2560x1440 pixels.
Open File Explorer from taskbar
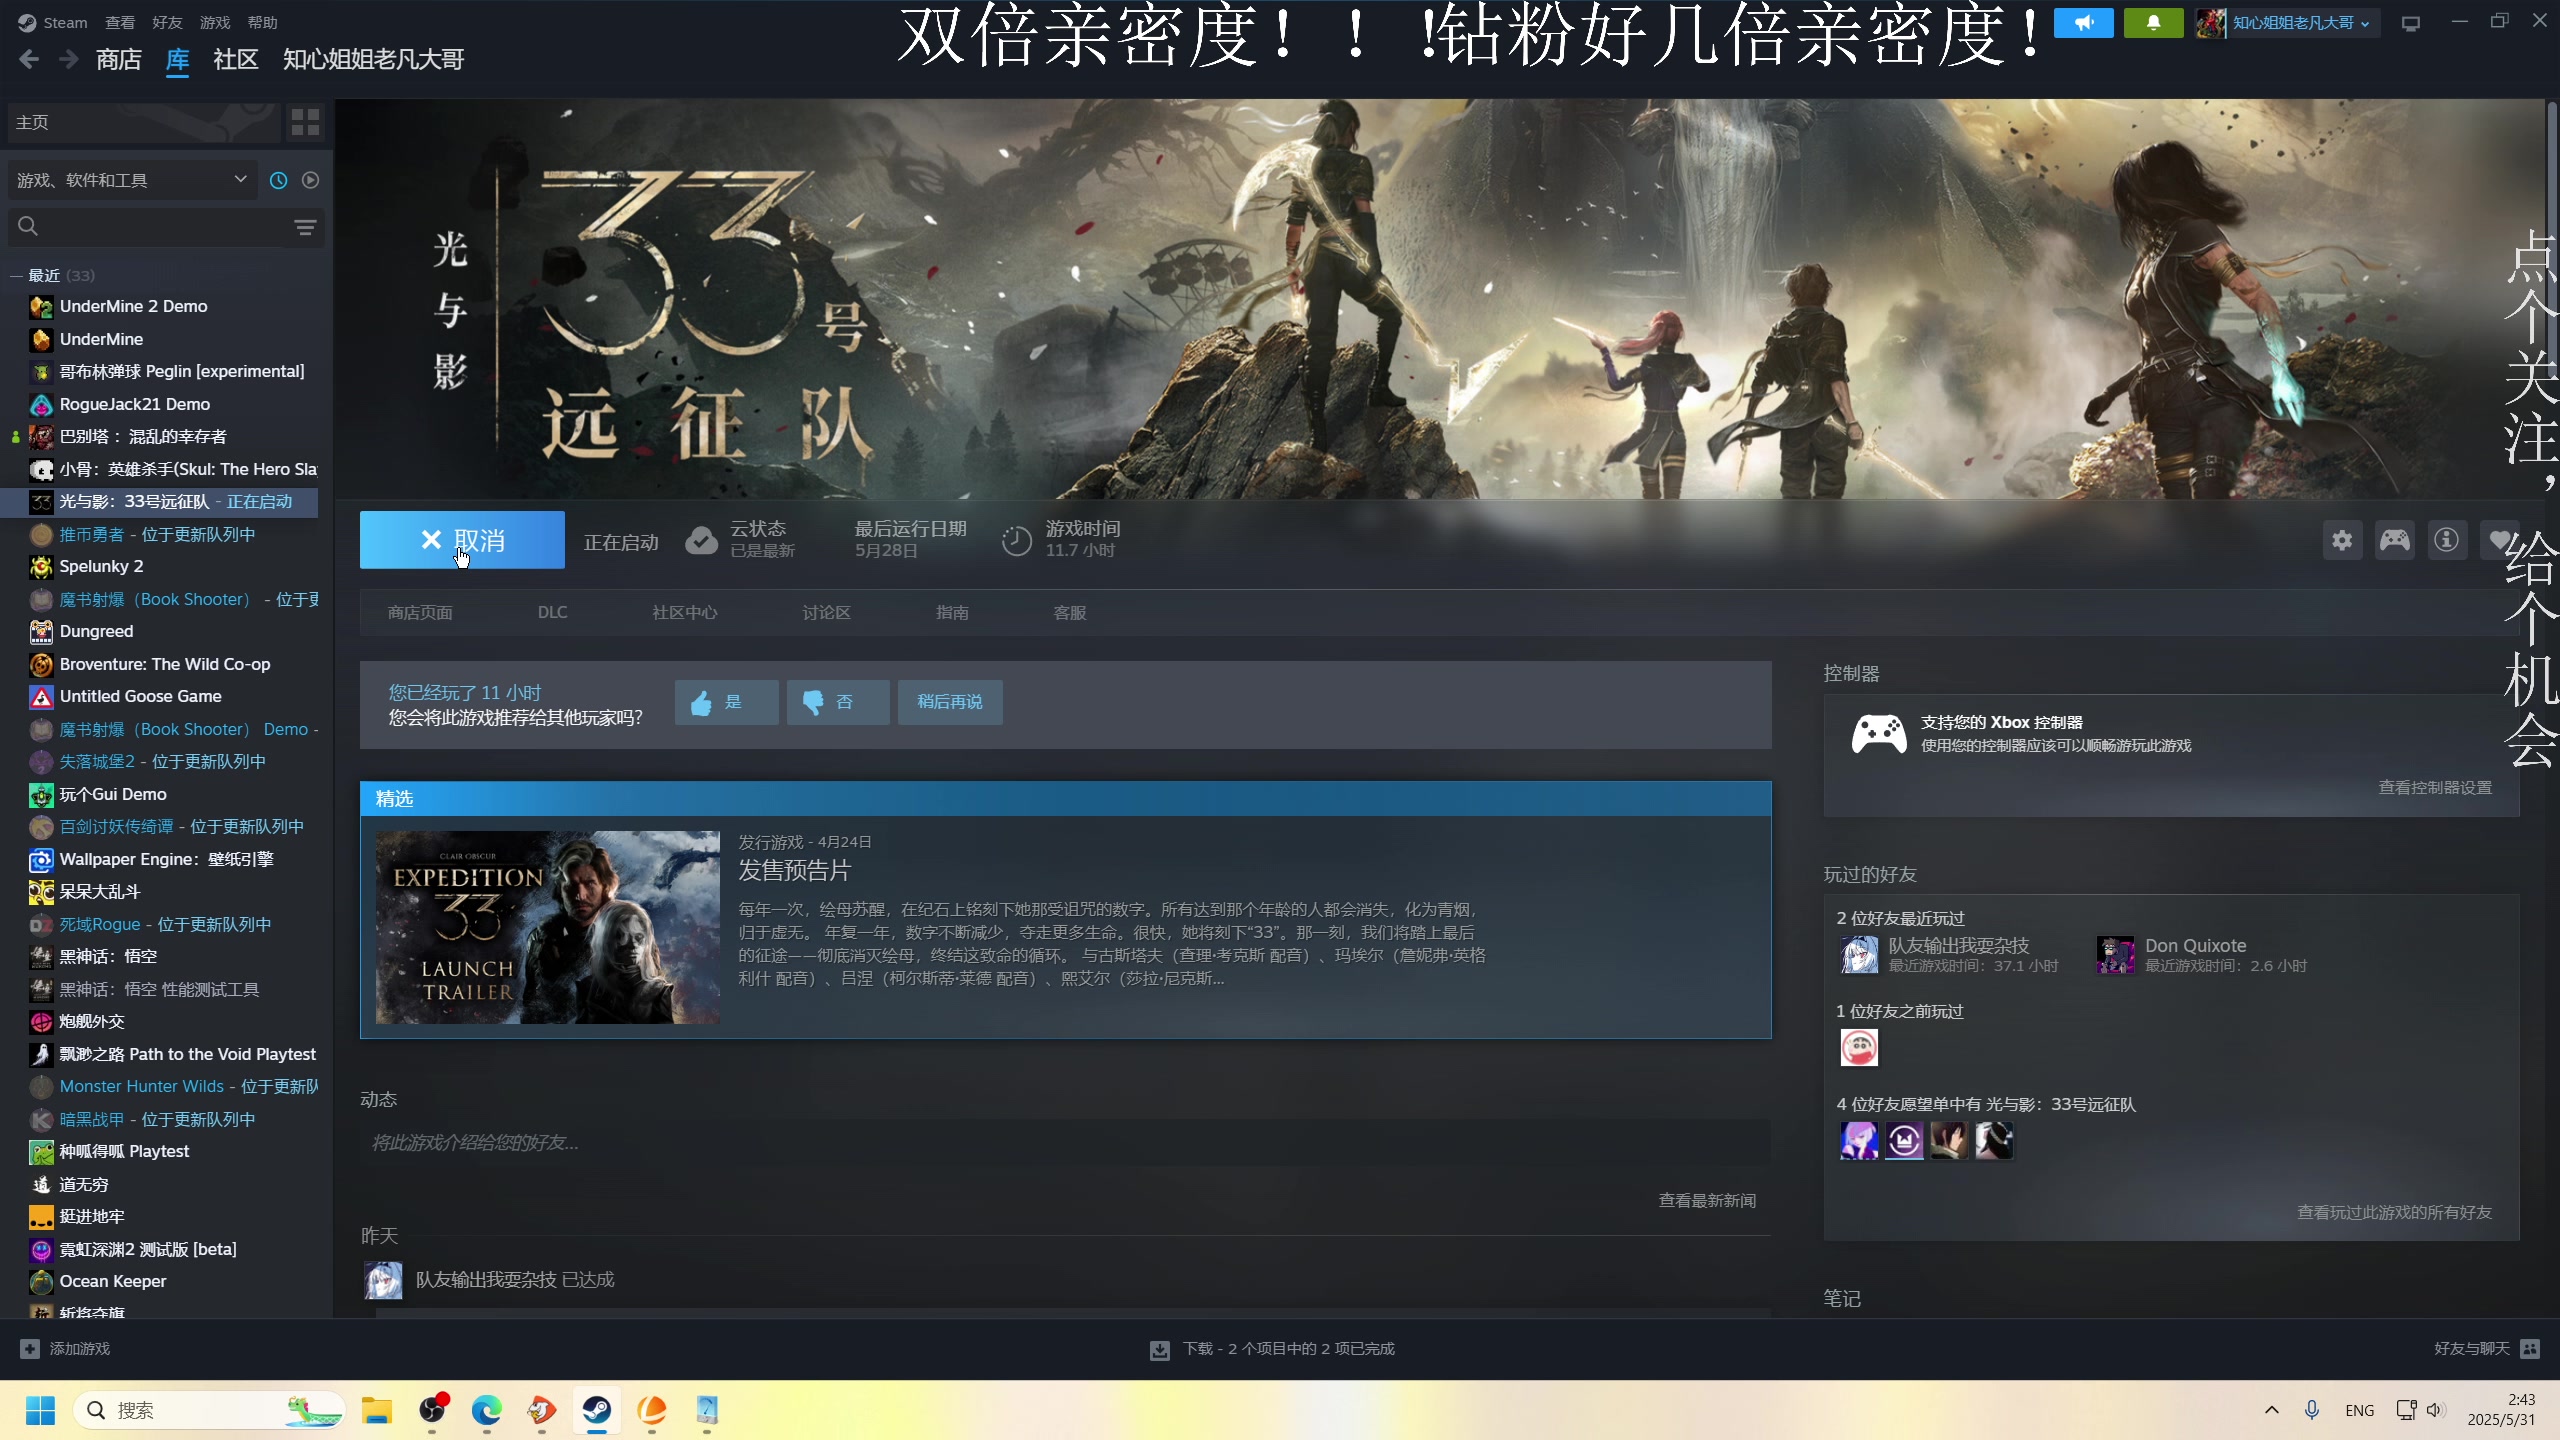pyautogui.click(x=377, y=1411)
